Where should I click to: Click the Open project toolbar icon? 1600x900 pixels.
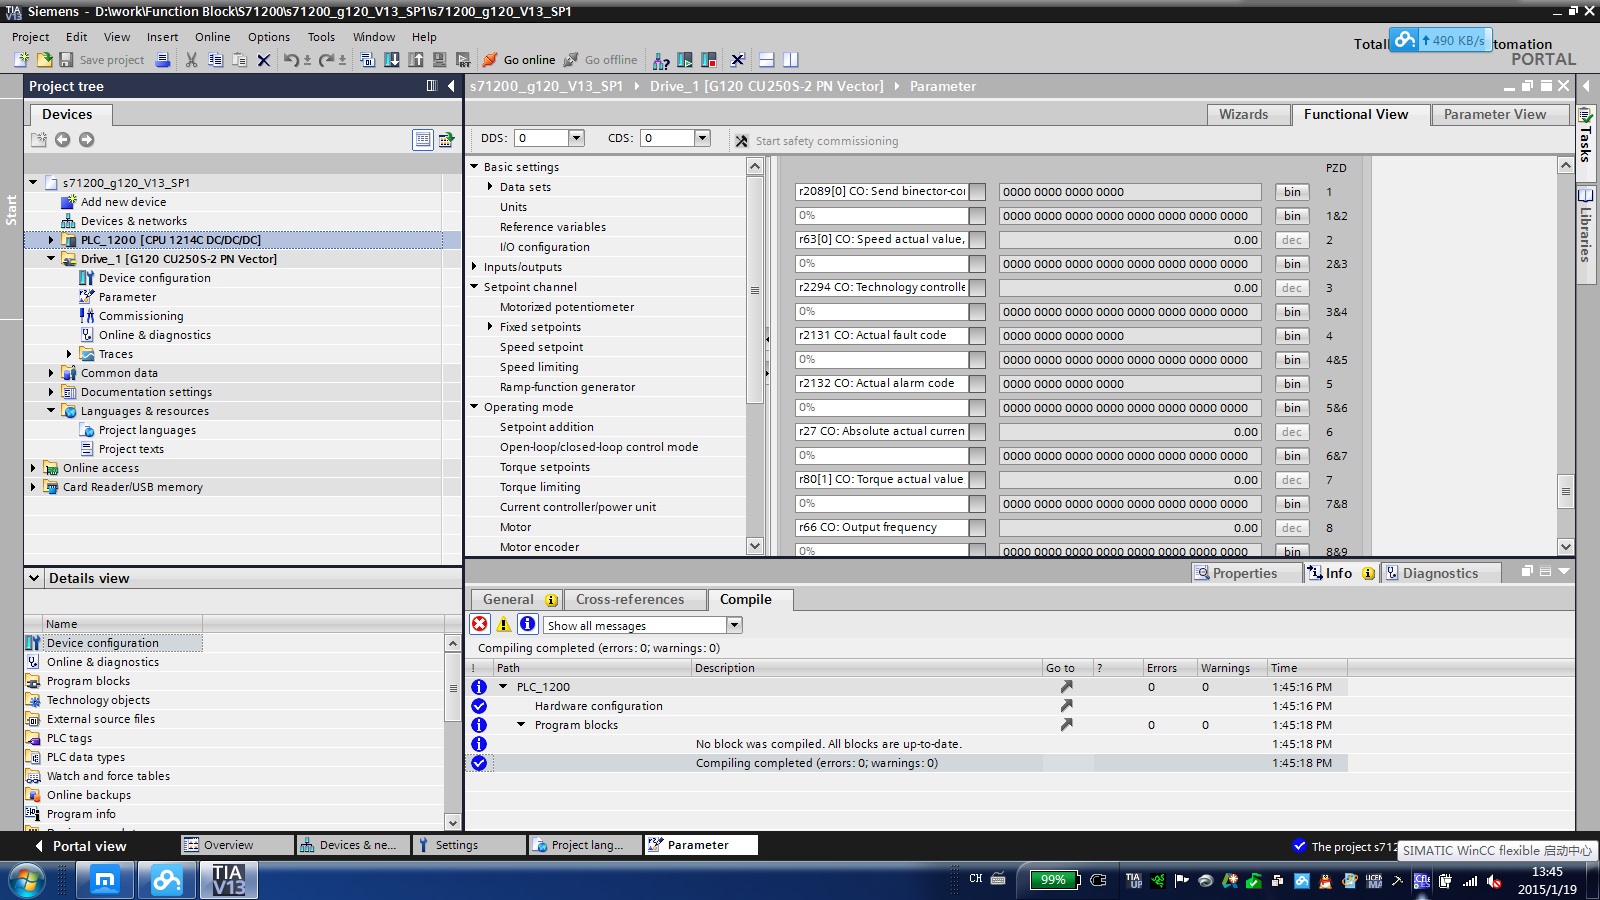click(x=44, y=60)
